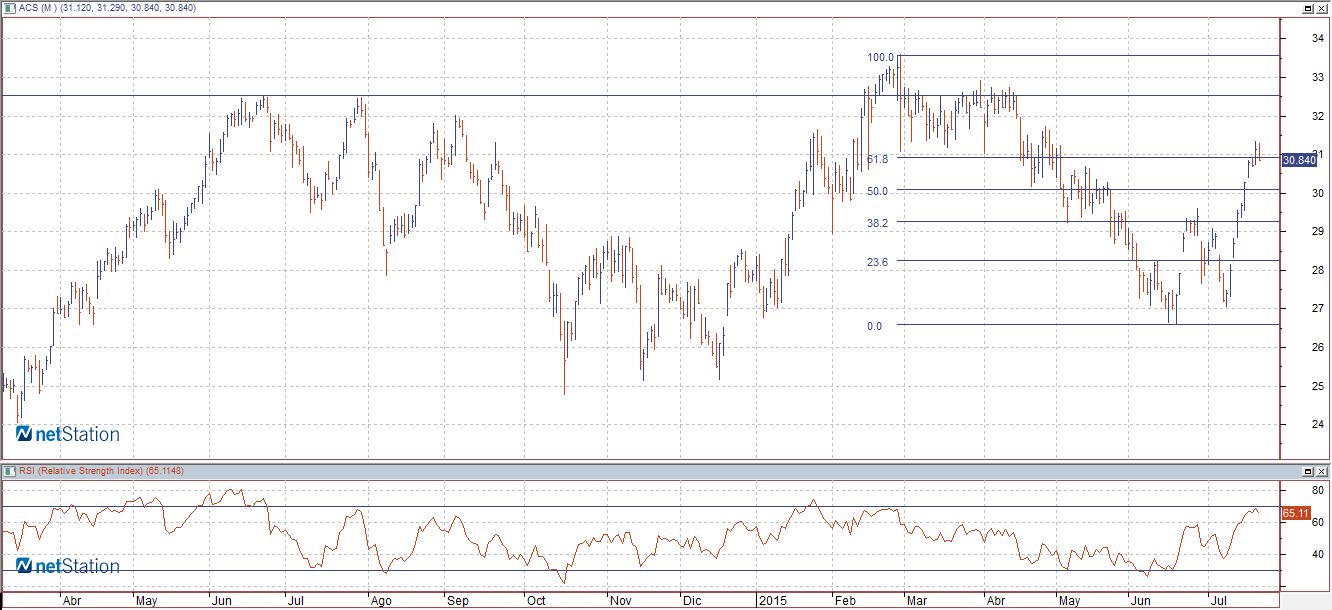Maximize the ACS price chart panel
Viewport: 1332px width, 610px height.
[1306, 8]
